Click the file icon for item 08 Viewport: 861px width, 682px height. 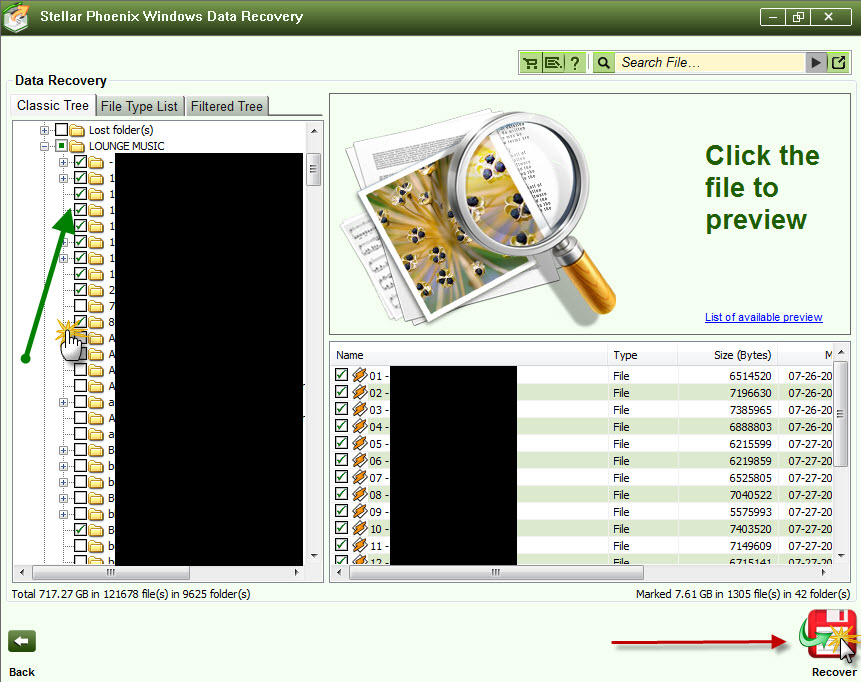tap(360, 494)
